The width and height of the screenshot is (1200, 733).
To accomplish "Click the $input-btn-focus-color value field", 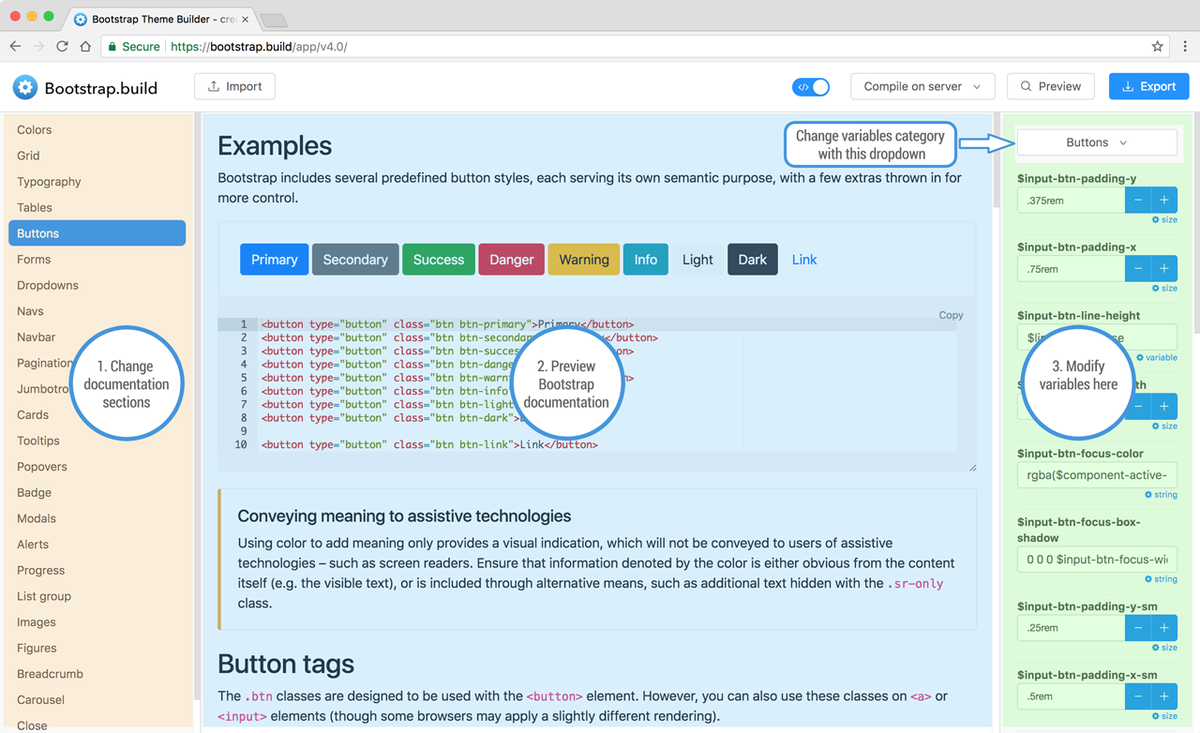I will coord(1097,475).
